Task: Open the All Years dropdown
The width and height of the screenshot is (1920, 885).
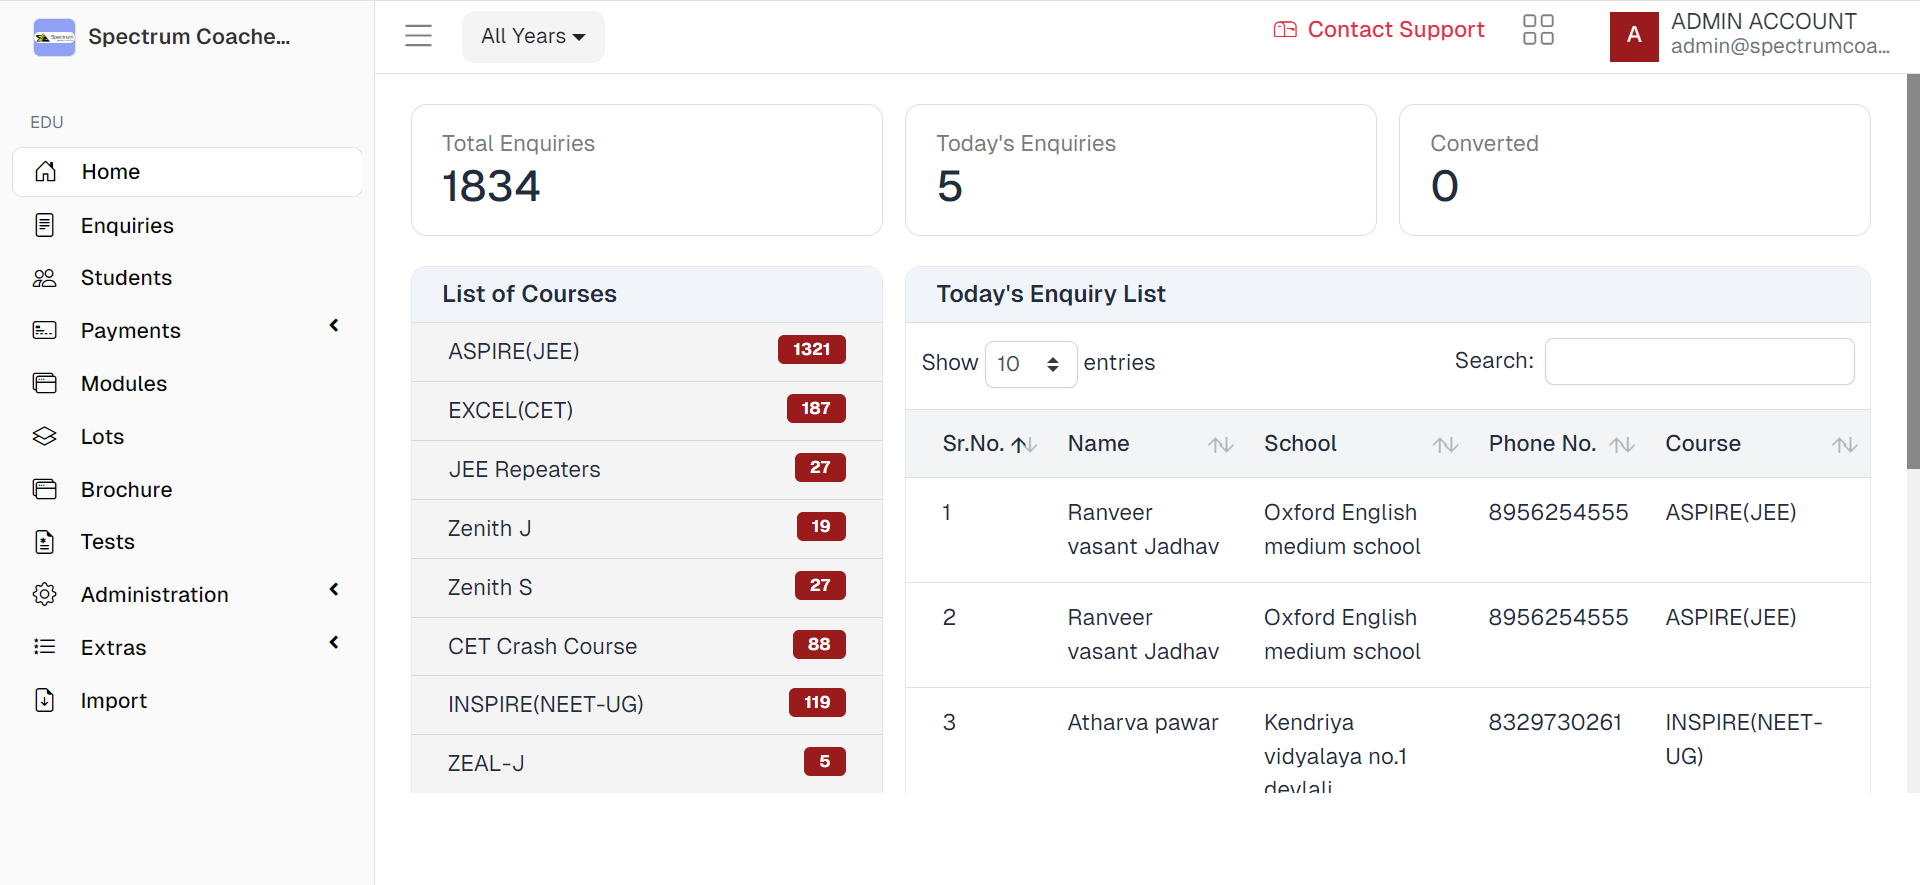Action: [533, 37]
